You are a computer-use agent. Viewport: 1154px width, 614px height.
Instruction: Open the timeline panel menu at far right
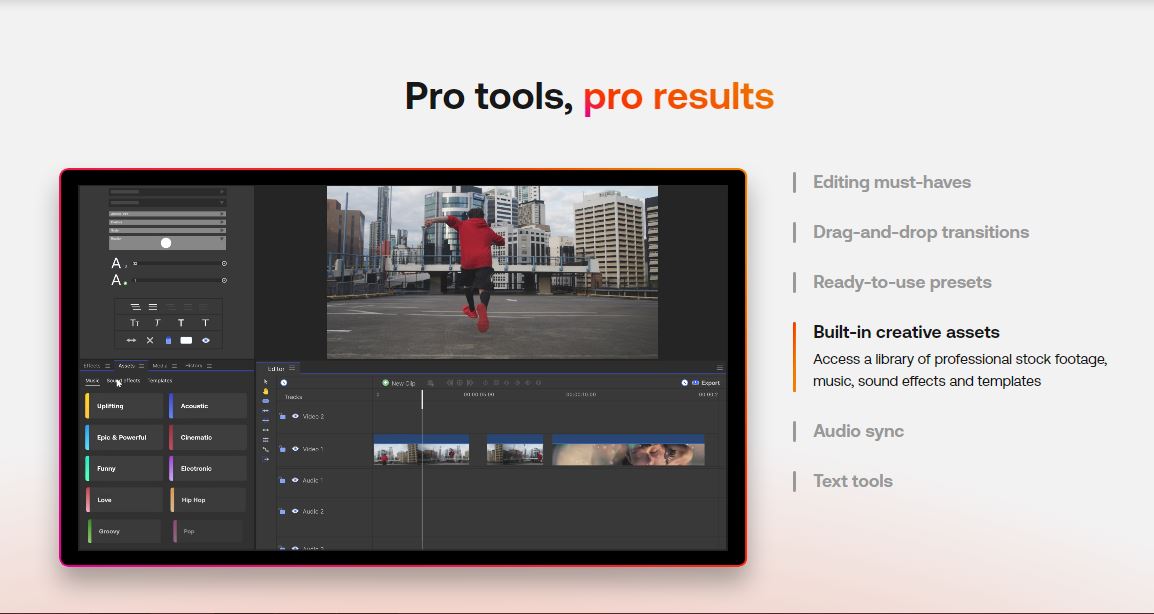tap(720, 368)
